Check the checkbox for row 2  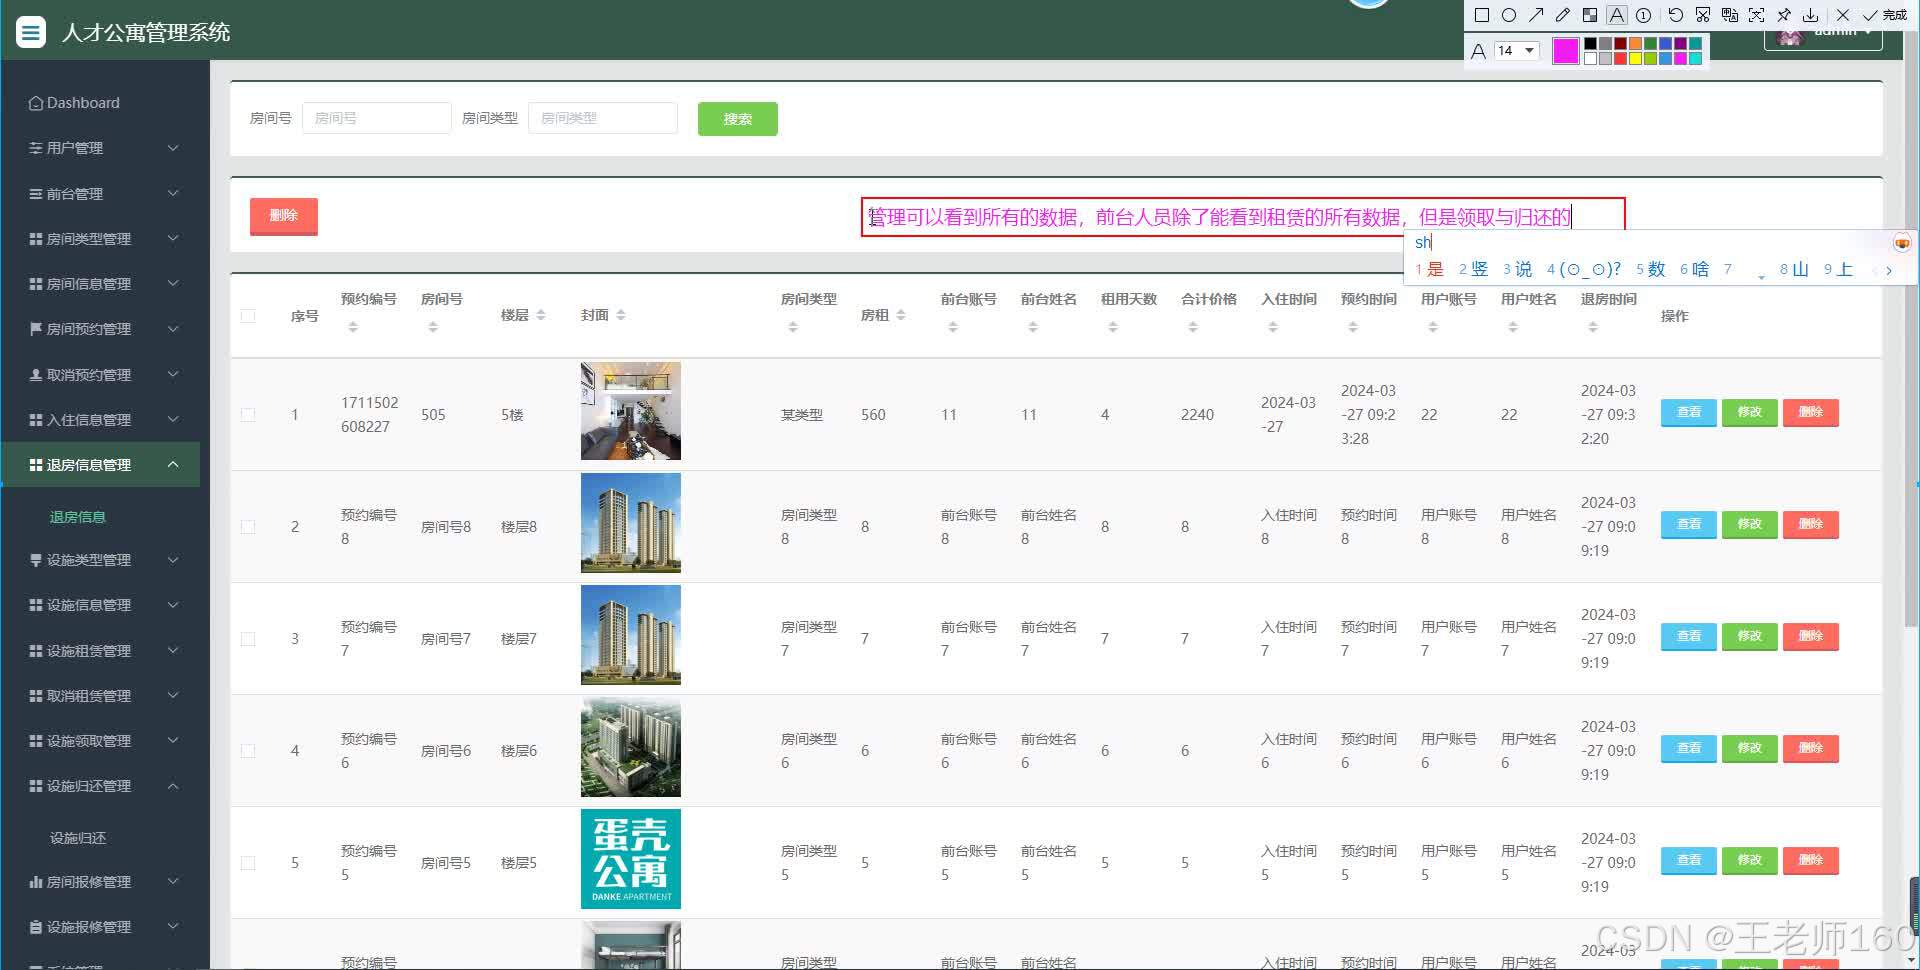click(x=248, y=527)
